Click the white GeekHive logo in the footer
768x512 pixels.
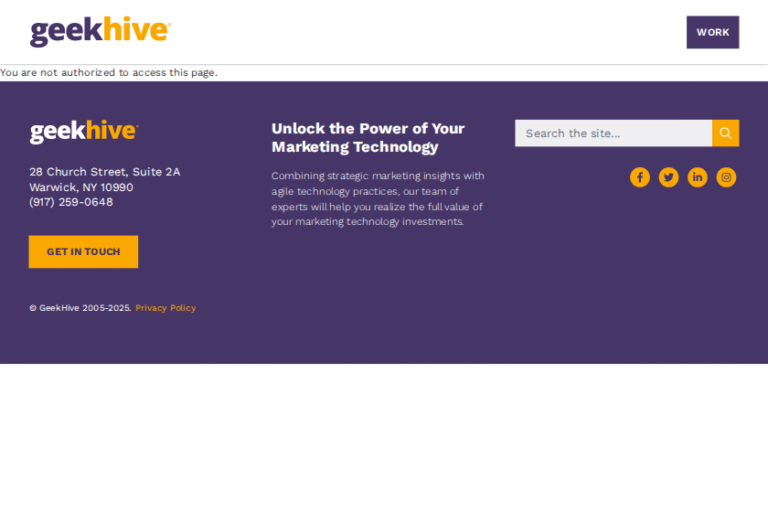(83, 132)
